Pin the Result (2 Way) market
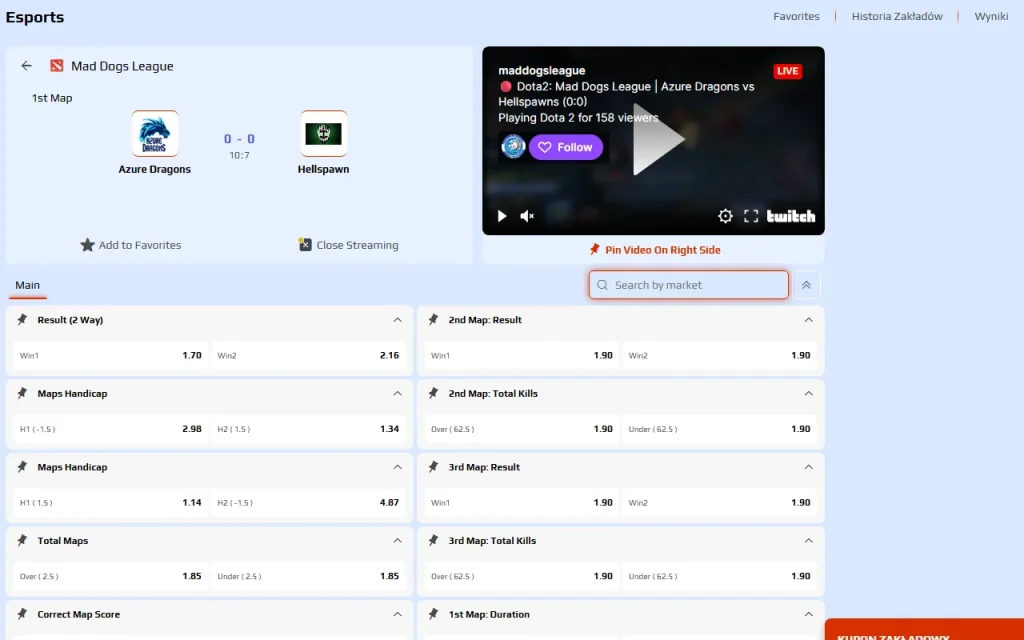 click(x=22, y=319)
